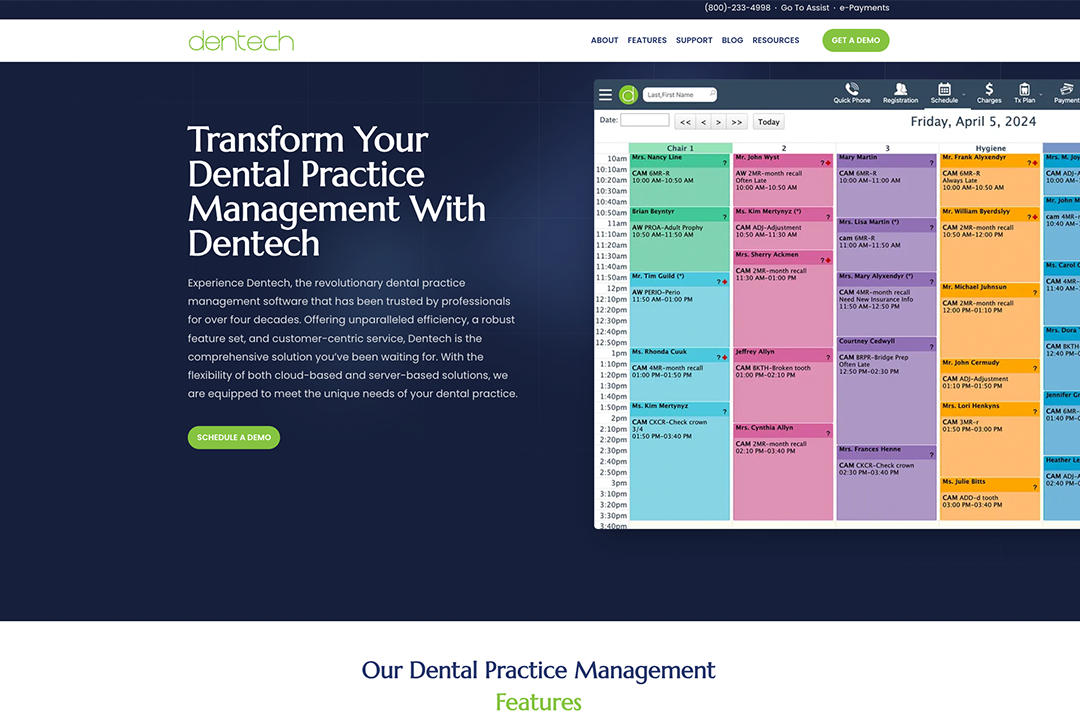Image resolution: width=1080 pixels, height=720 pixels.
Task: Open Mr. Tim Guild appointment
Action: [680, 309]
